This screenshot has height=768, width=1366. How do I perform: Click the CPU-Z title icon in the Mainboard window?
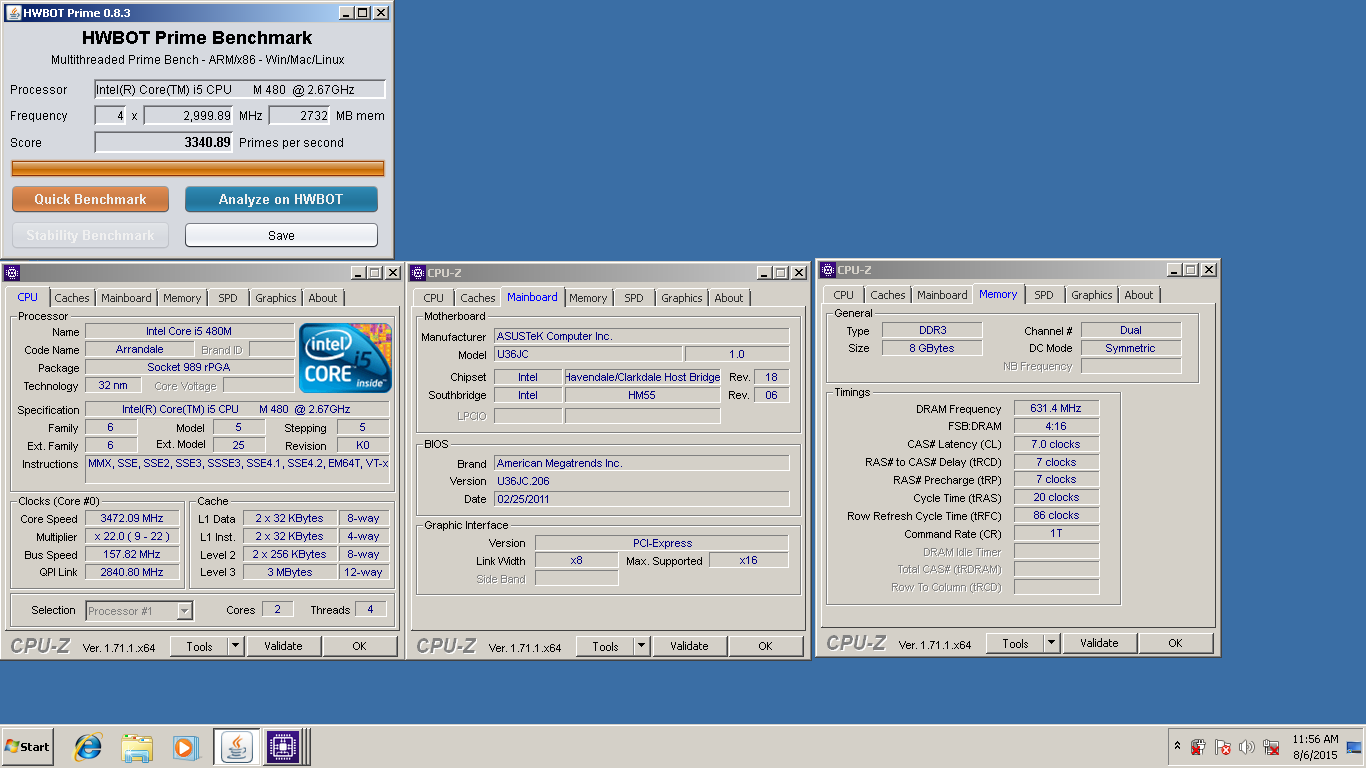pyautogui.click(x=418, y=273)
